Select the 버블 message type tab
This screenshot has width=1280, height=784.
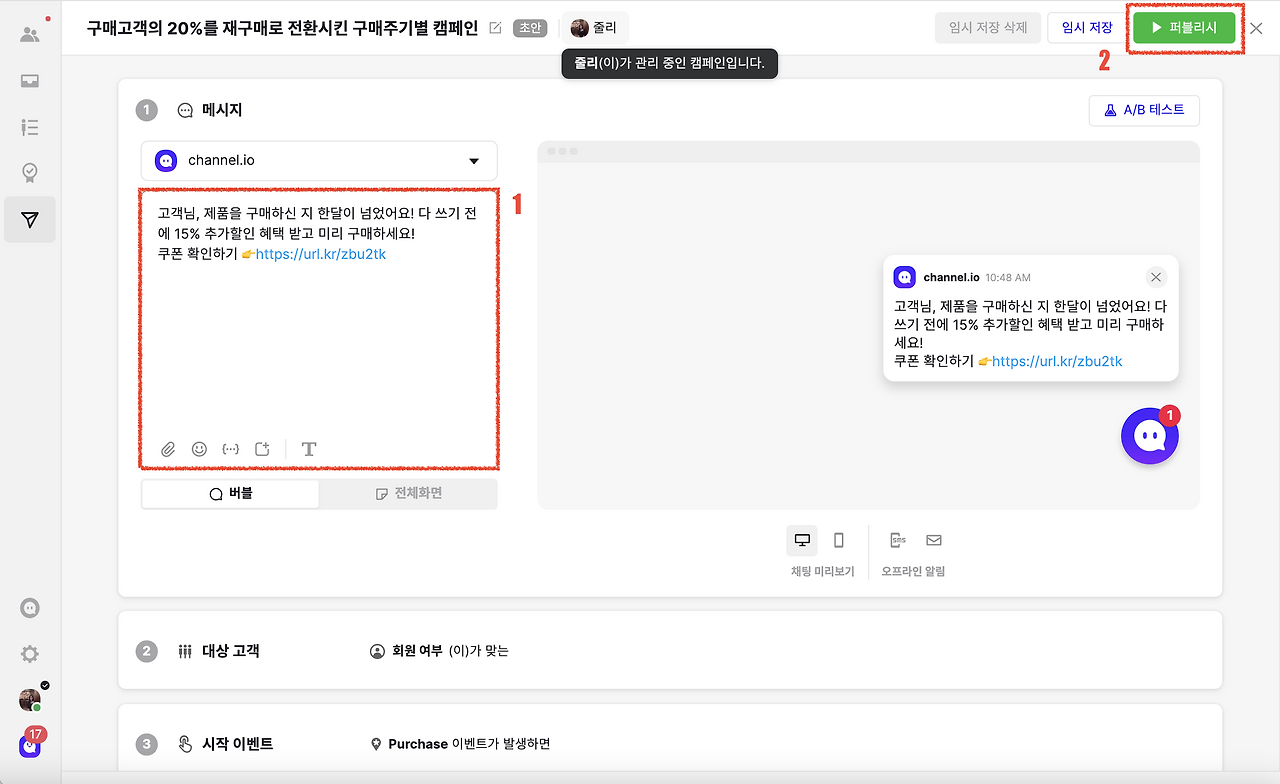(x=231, y=494)
